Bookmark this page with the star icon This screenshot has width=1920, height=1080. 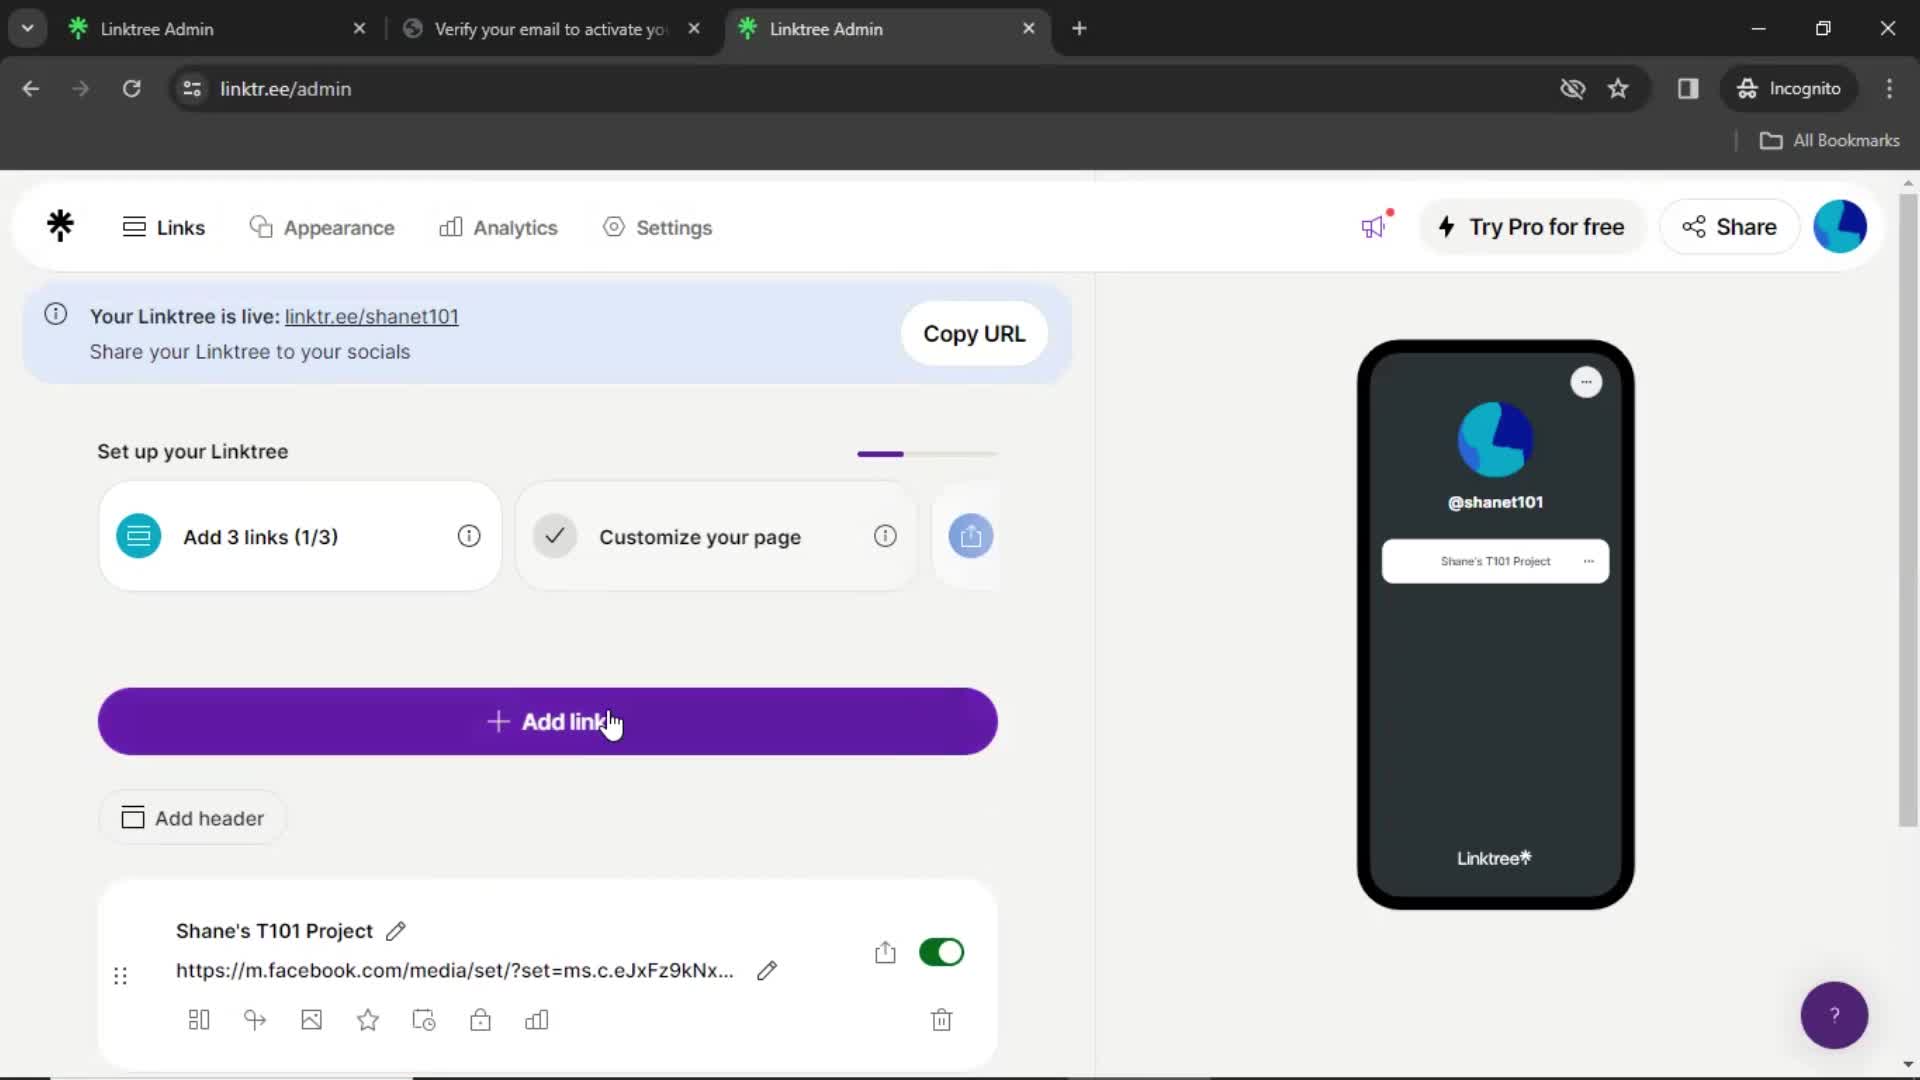(x=1618, y=89)
